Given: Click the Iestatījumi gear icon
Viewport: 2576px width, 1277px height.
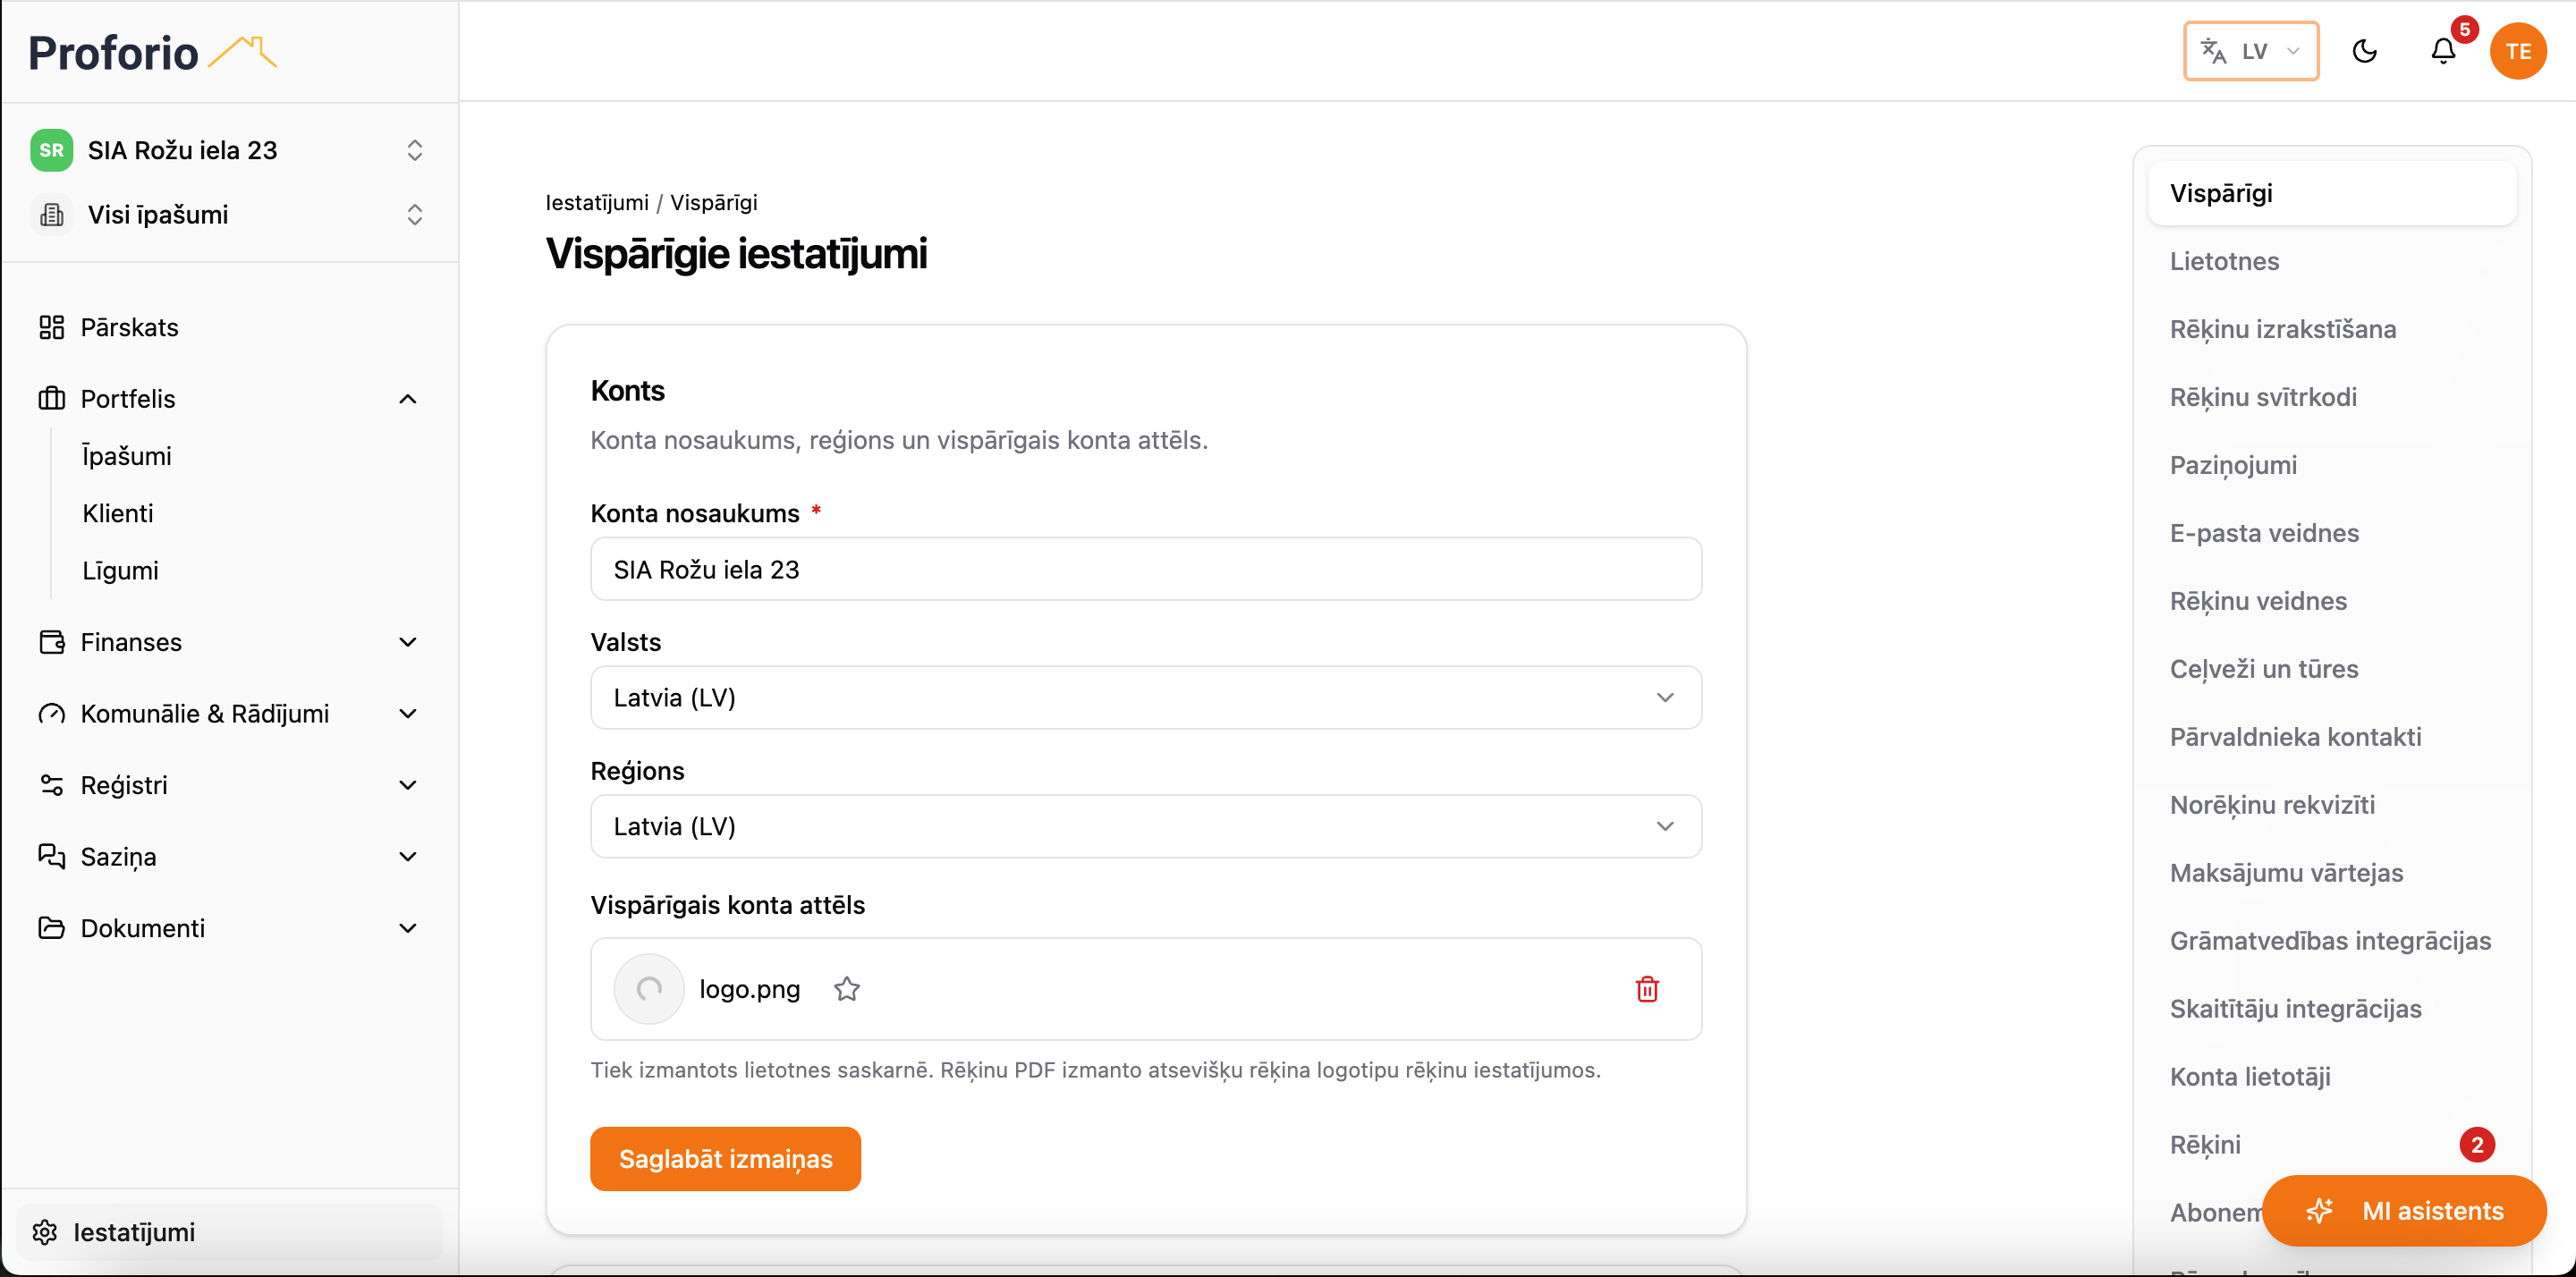Looking at the screenshot, I should (45, 1232).
